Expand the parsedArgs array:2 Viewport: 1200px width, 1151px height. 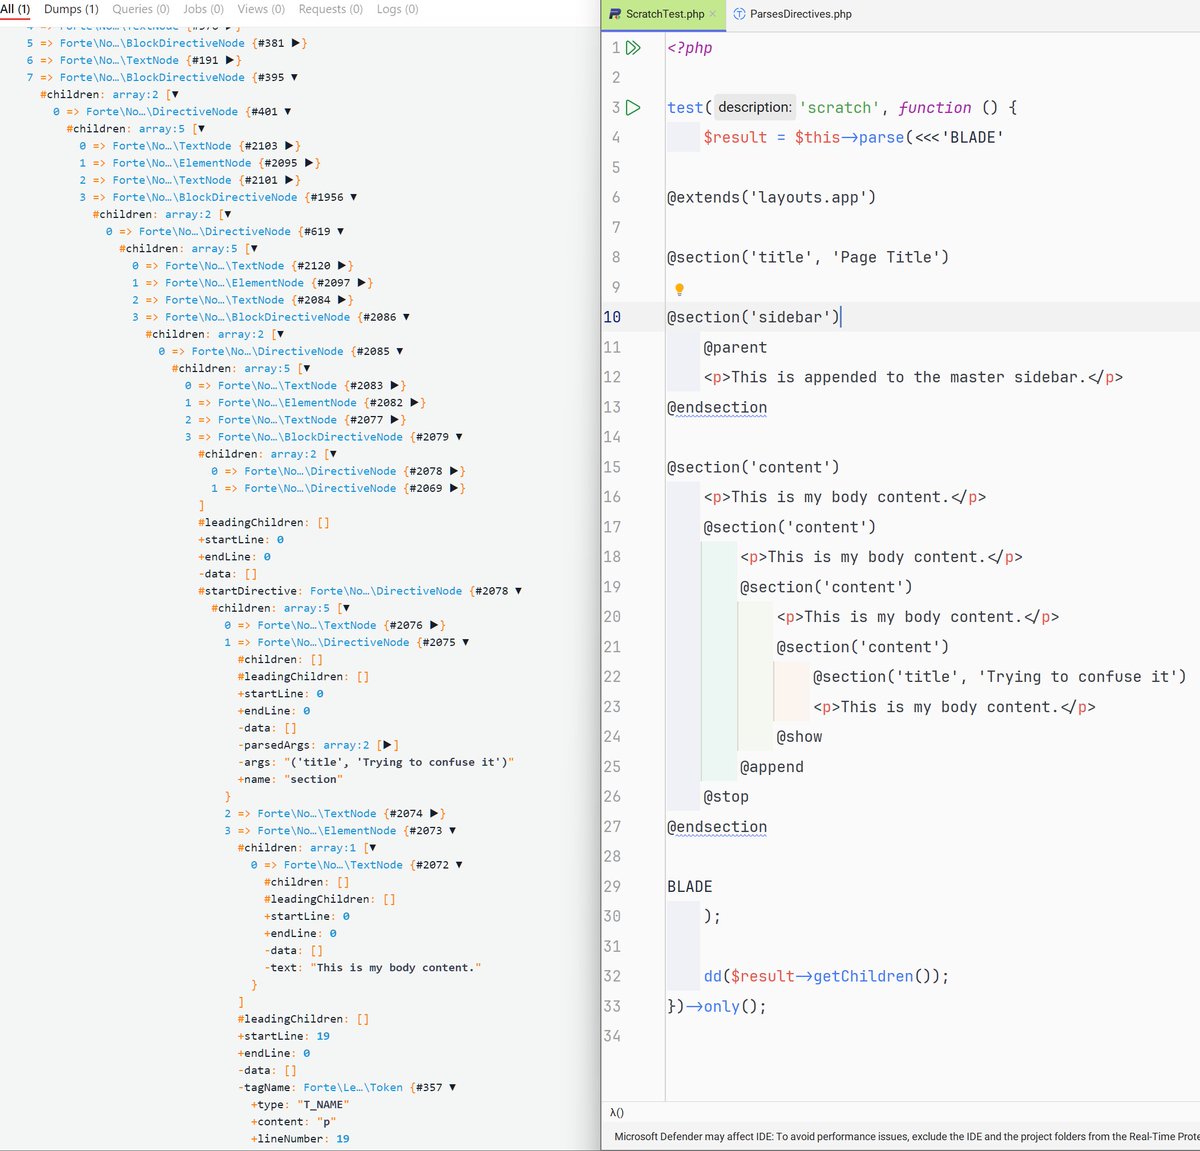click(x=388, y=745)
